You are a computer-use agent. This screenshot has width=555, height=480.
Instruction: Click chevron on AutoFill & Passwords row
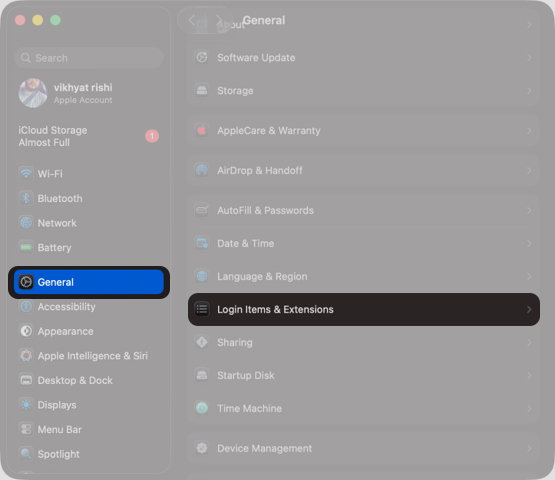point(529,210)
